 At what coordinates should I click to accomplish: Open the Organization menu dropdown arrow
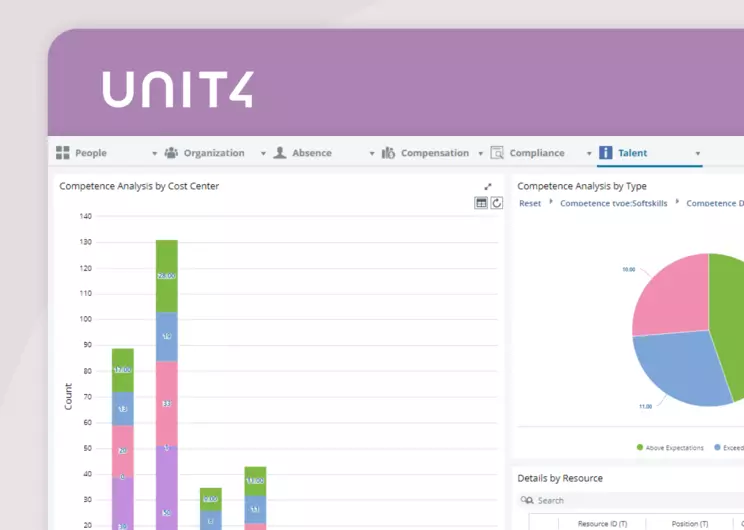pos(263,154)
